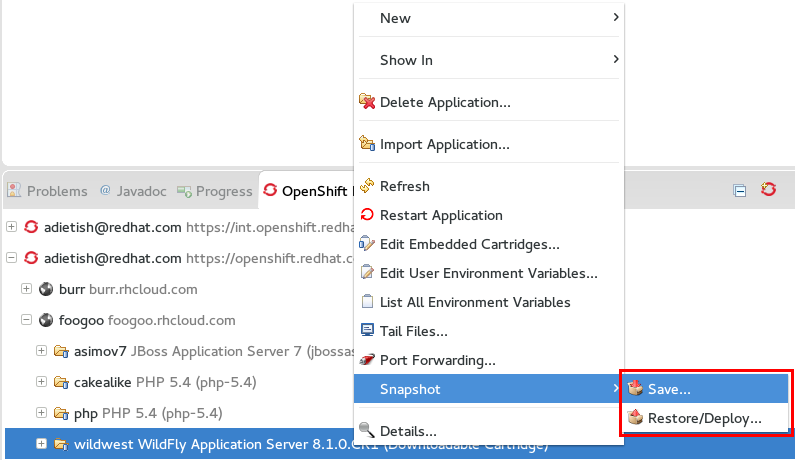
Task: Select List All Environment Variables entry
Action: coord(489,302)
